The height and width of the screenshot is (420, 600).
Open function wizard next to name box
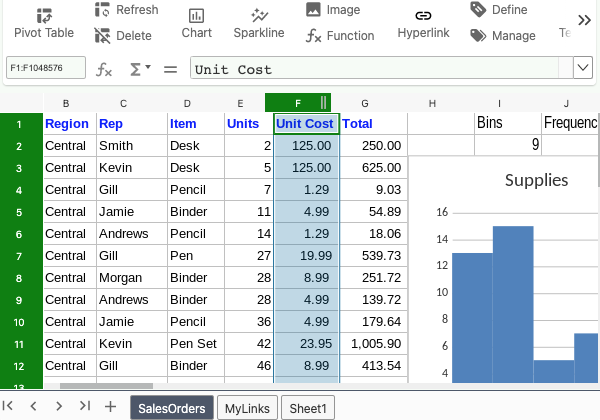tap(104, 69)
